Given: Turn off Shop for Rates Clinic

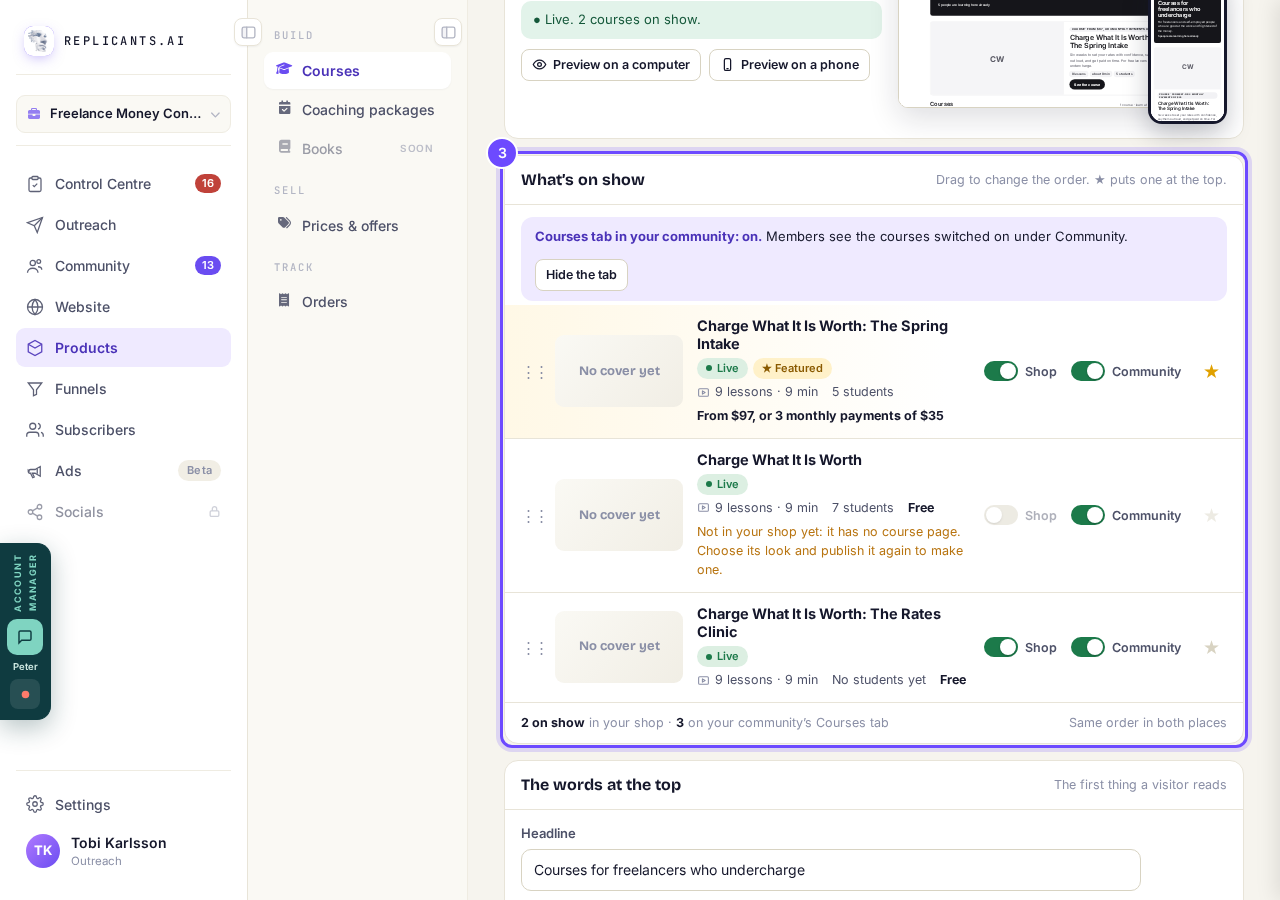Looking at the screenshot, I should pos(1001,647).
